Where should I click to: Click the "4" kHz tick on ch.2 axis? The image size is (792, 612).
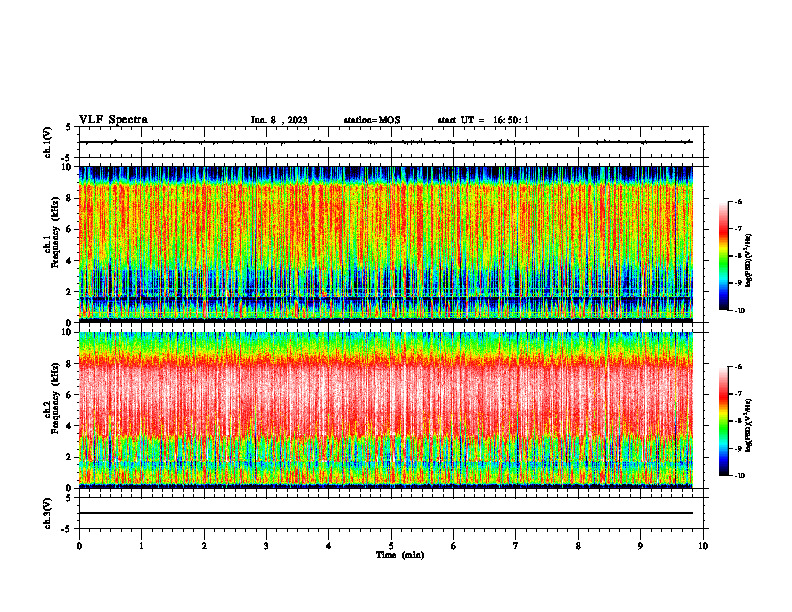pos(70,426)
